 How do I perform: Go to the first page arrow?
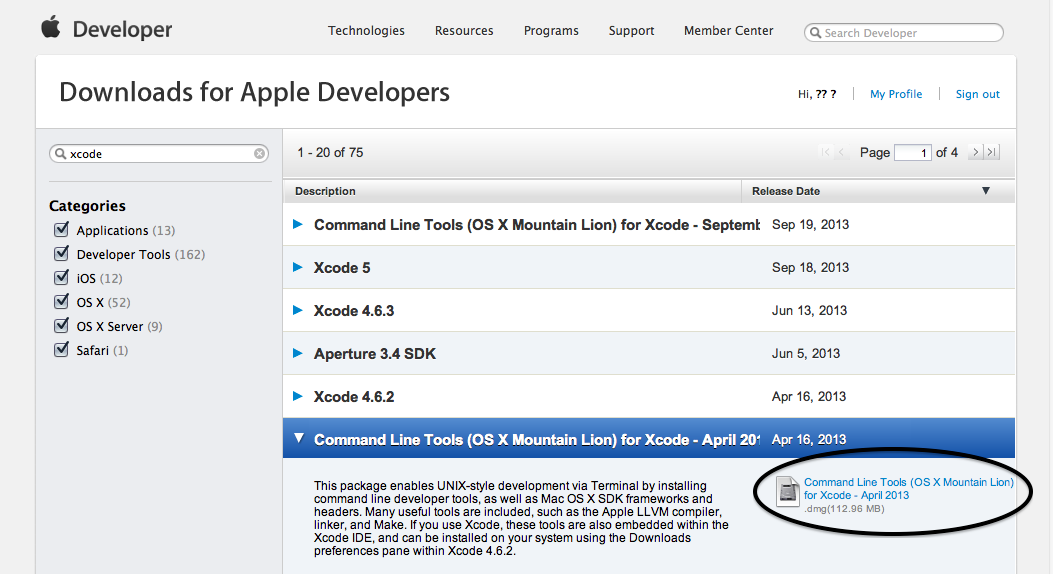825,152
